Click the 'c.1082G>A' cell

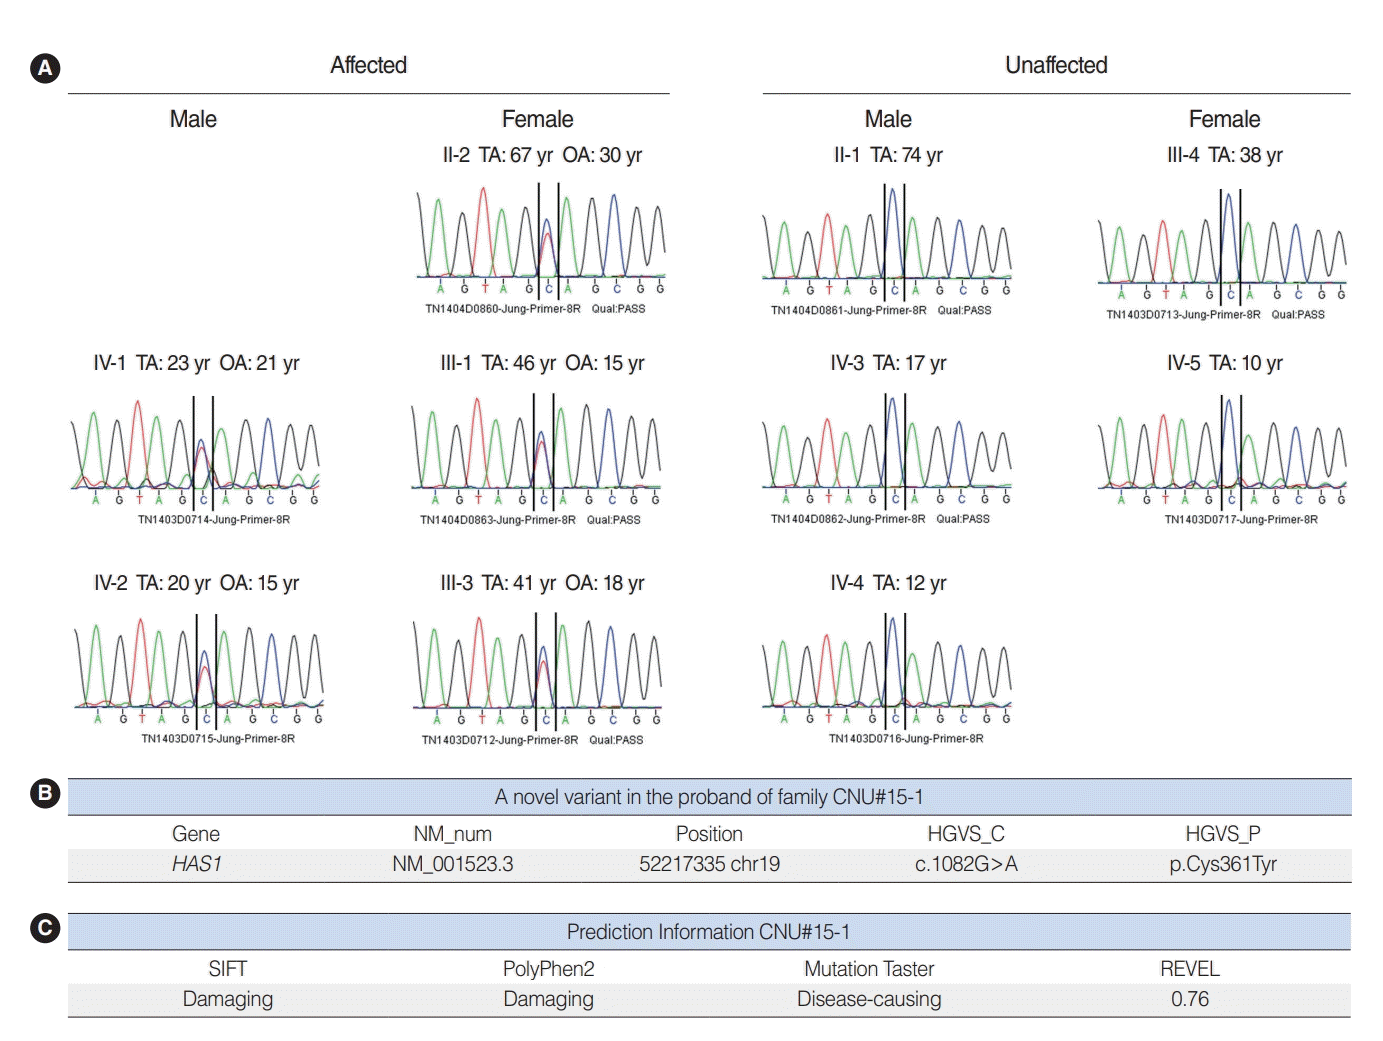click(x=966, y=864)
